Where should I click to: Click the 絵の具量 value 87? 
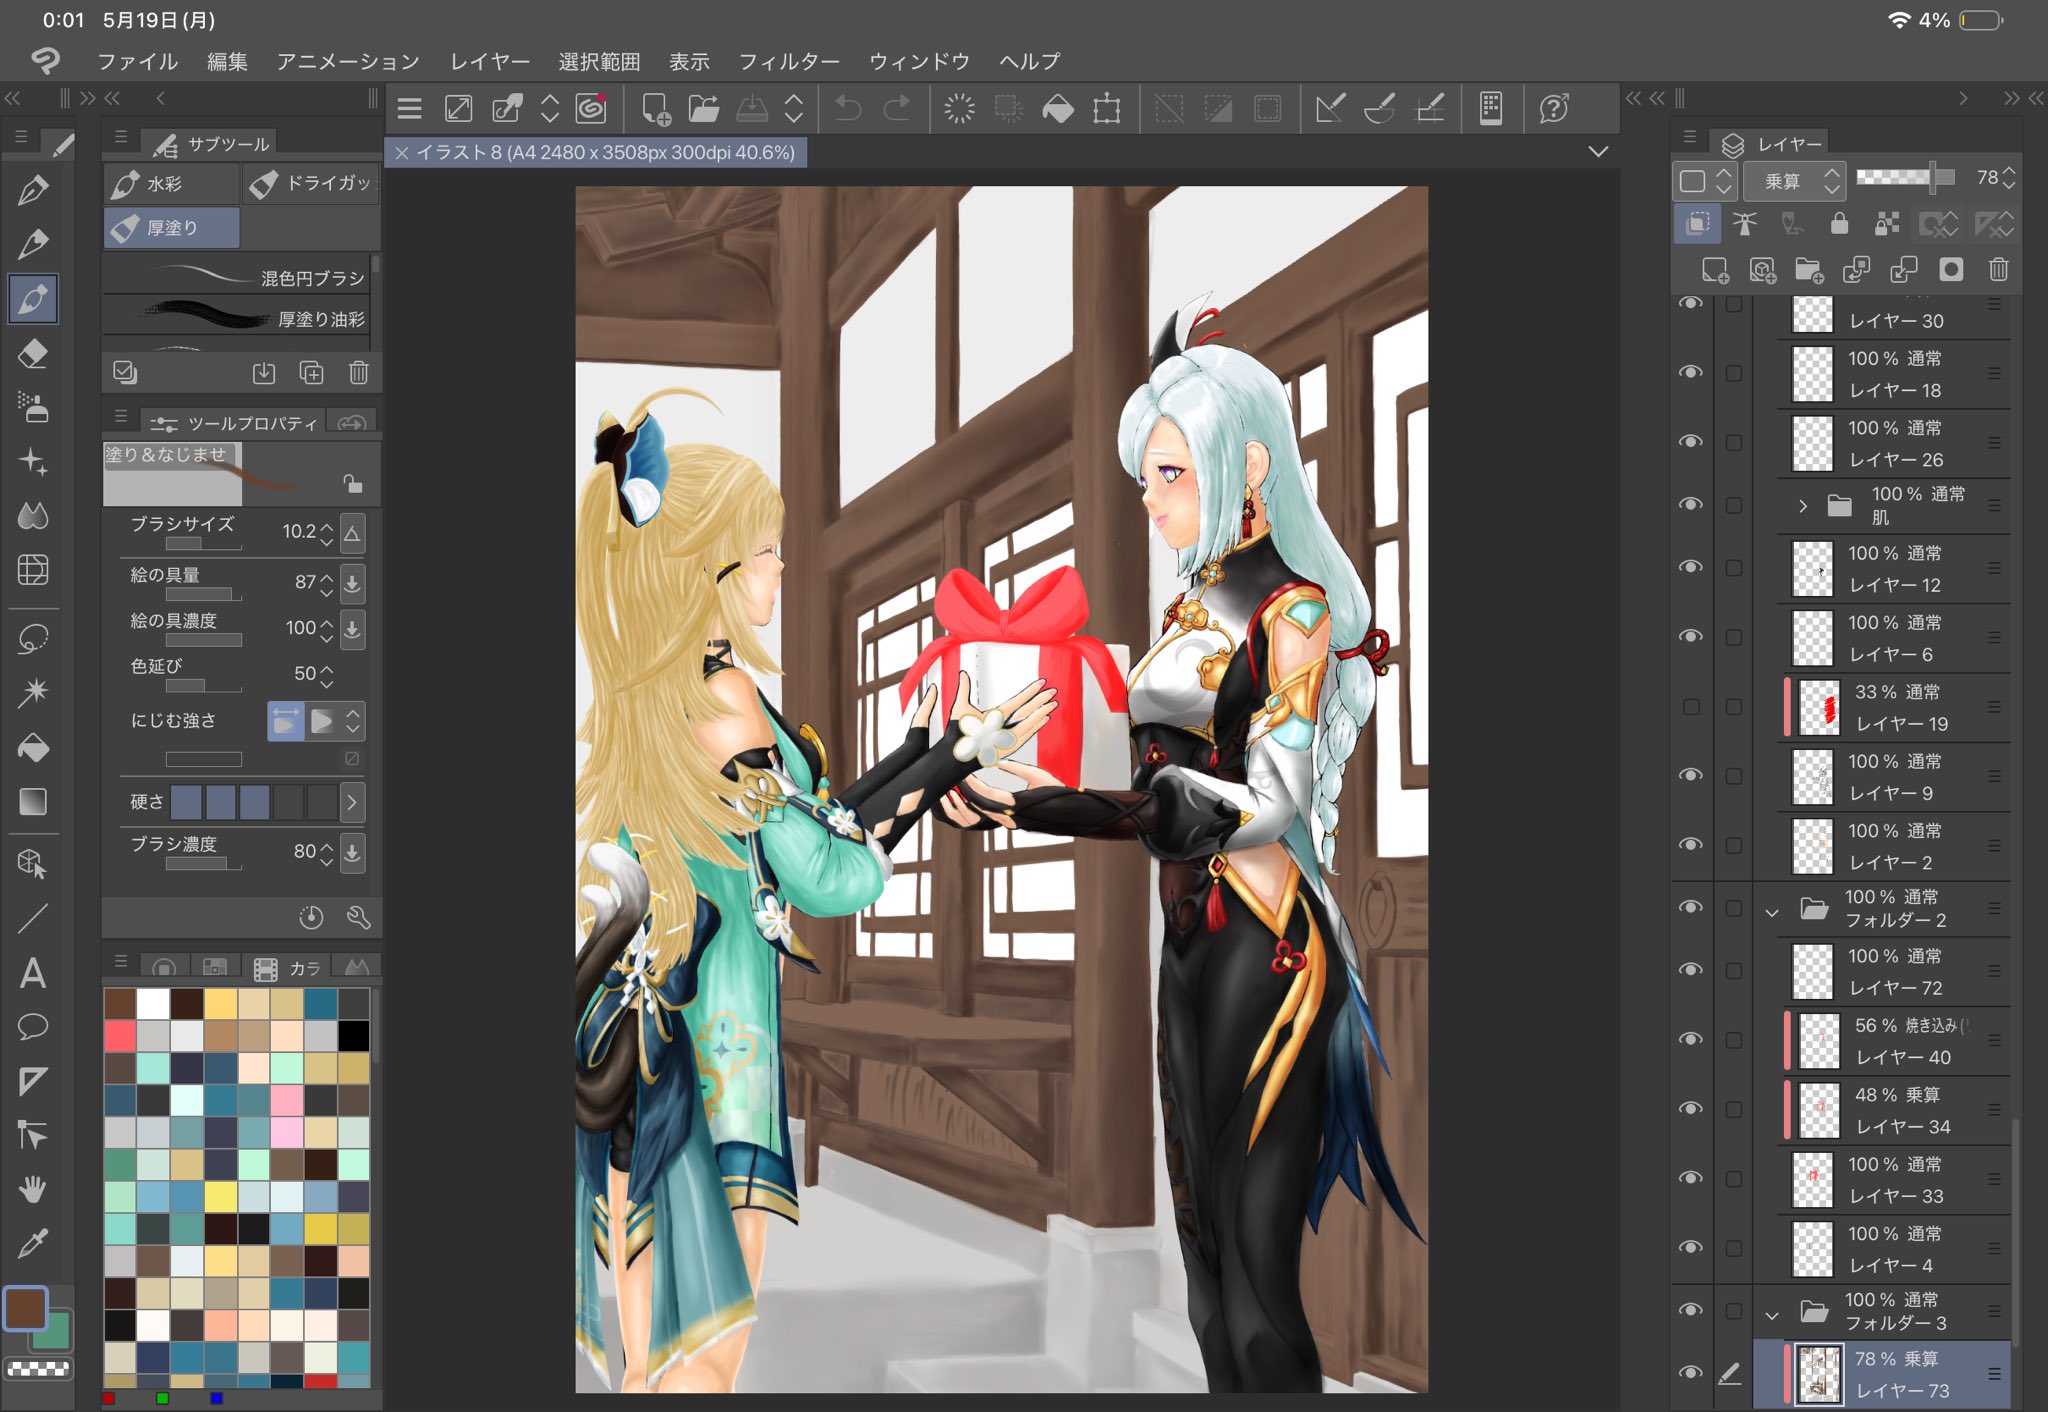(x=305, y=581)
